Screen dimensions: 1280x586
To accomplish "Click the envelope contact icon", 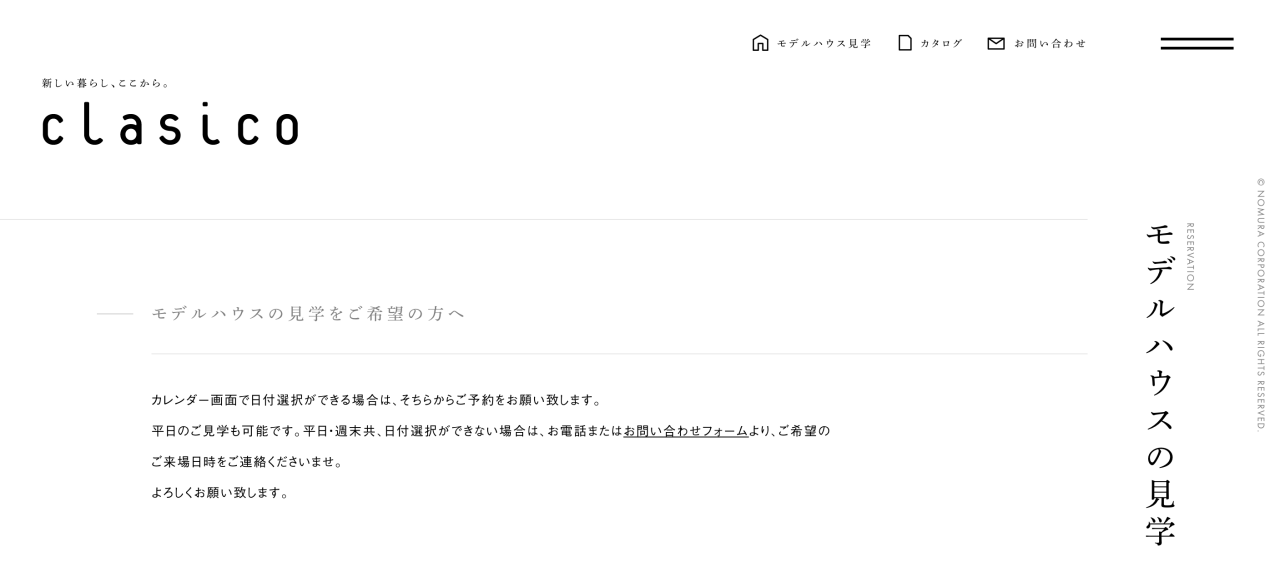I will click(996, 43).
